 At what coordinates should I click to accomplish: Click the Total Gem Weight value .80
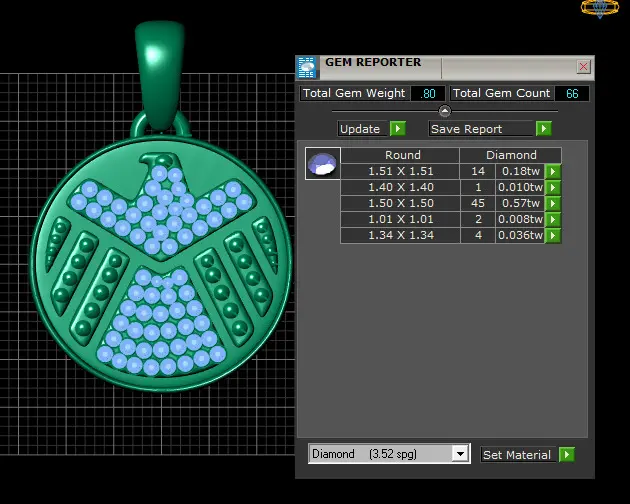428,94
